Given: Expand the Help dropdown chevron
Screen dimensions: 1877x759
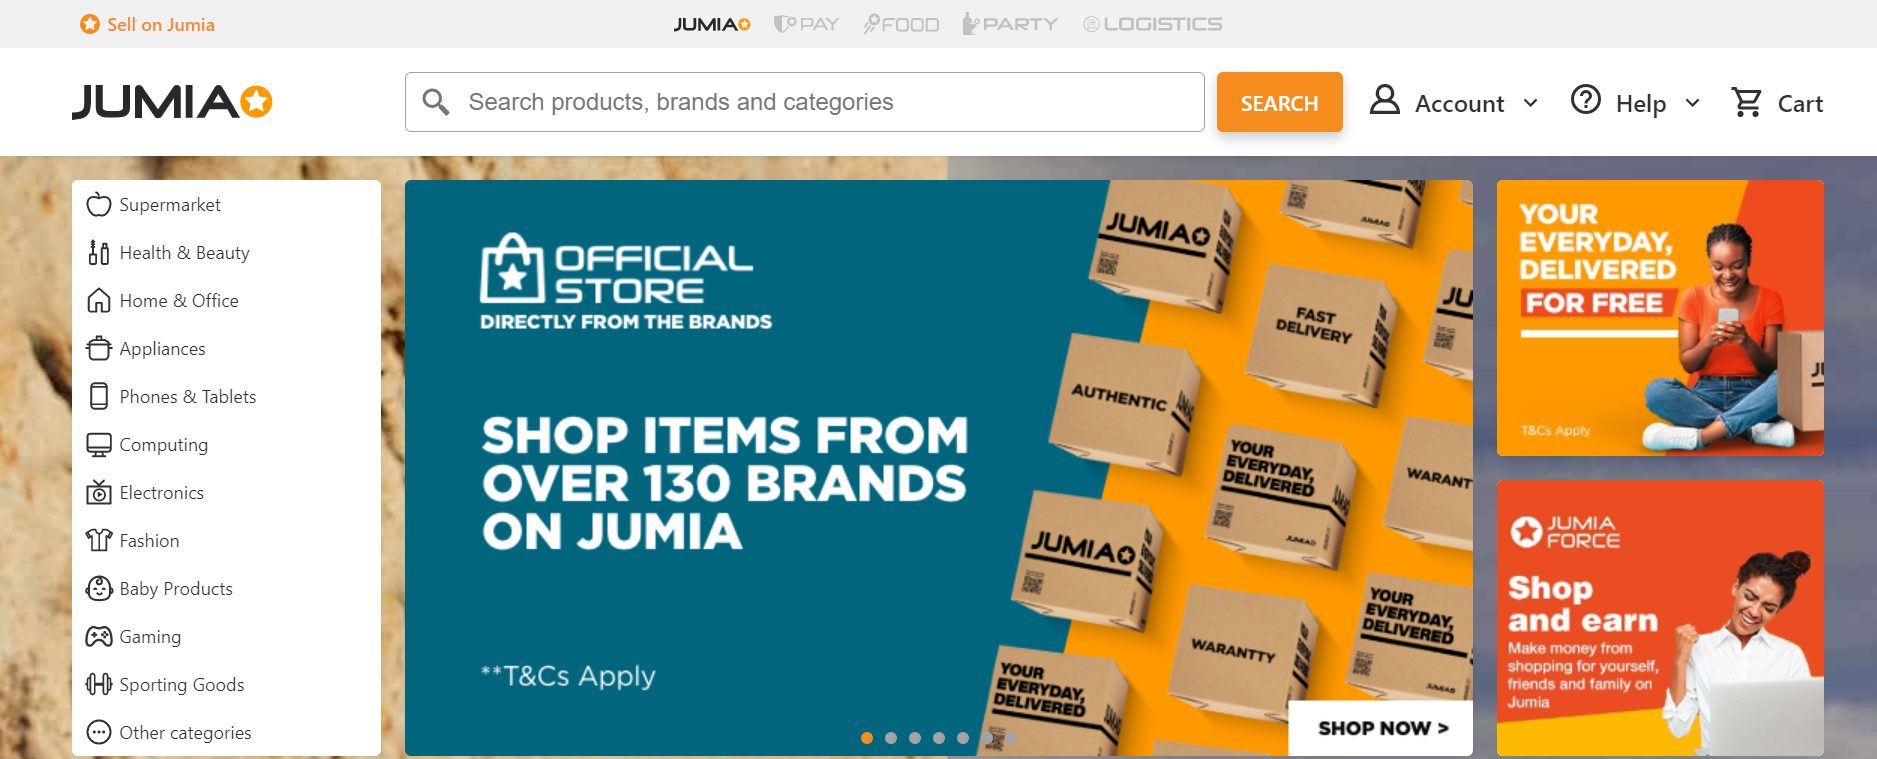Looking at the screenshot, I should coord(1692,103).
